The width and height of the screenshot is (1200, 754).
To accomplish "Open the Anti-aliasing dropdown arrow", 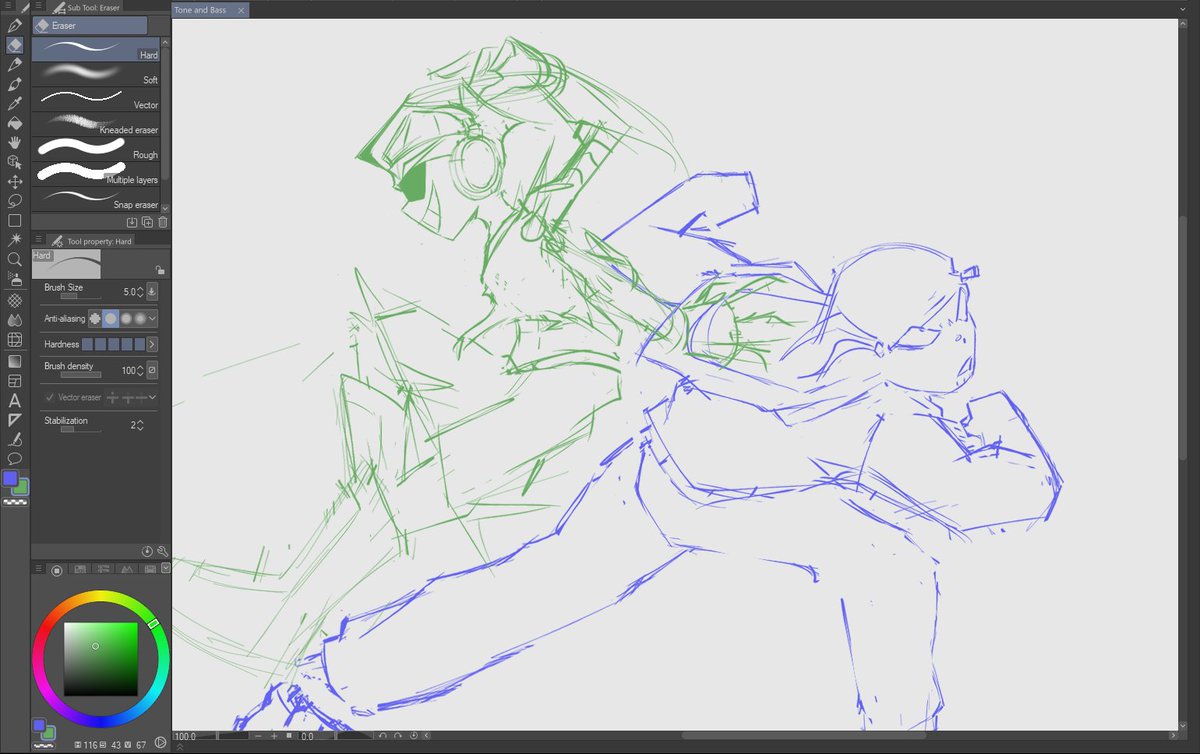I will [152, 318].
